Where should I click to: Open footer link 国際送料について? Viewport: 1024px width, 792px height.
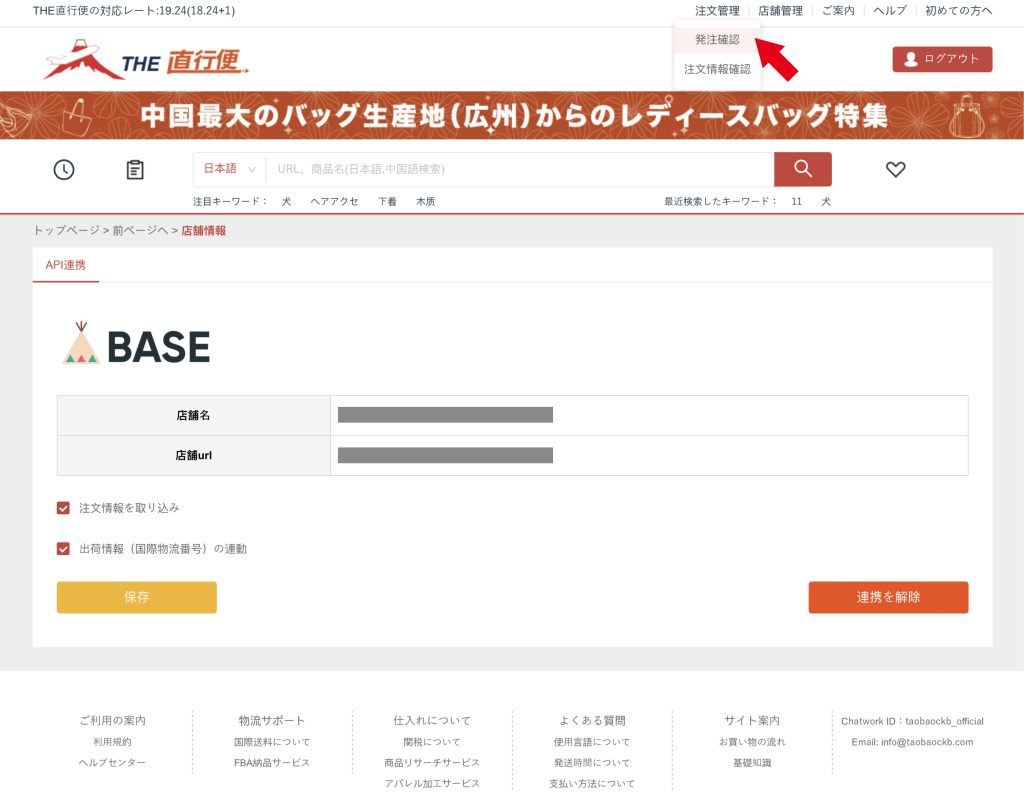pos(272,742)
